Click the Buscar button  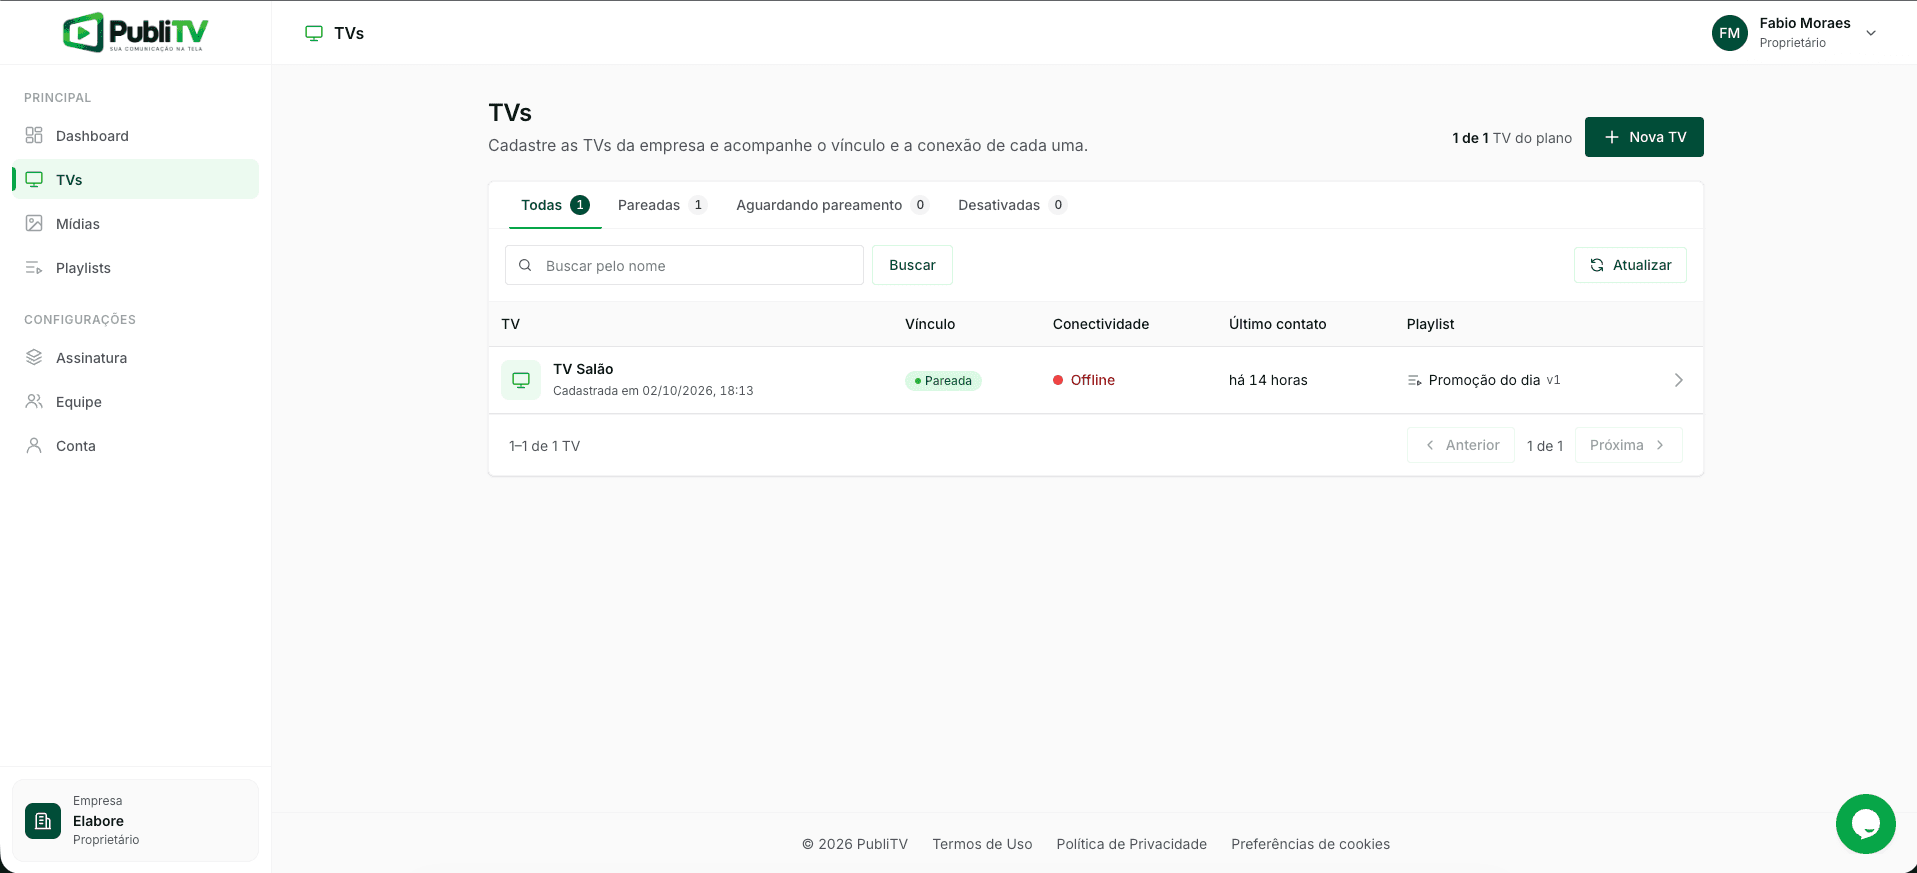pyautogui.click(x=912, y=265)
